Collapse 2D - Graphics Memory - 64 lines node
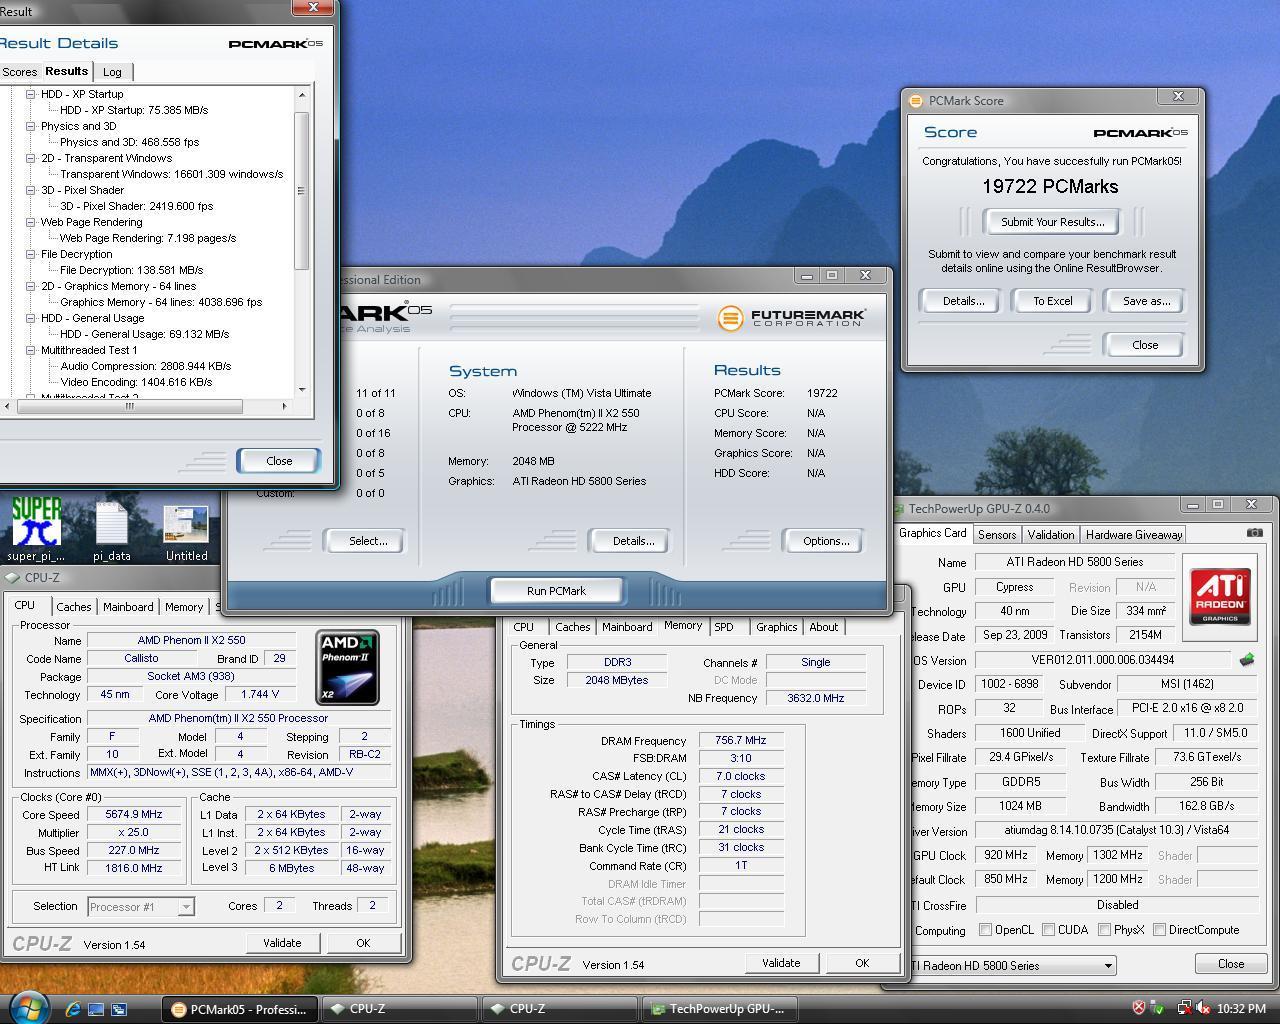 click(x=30, y=286)
